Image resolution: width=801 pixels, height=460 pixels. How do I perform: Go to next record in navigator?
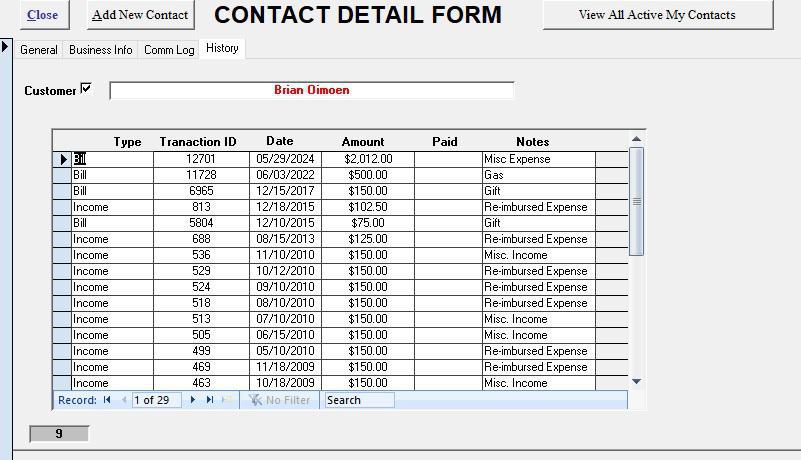pos(193,400)
